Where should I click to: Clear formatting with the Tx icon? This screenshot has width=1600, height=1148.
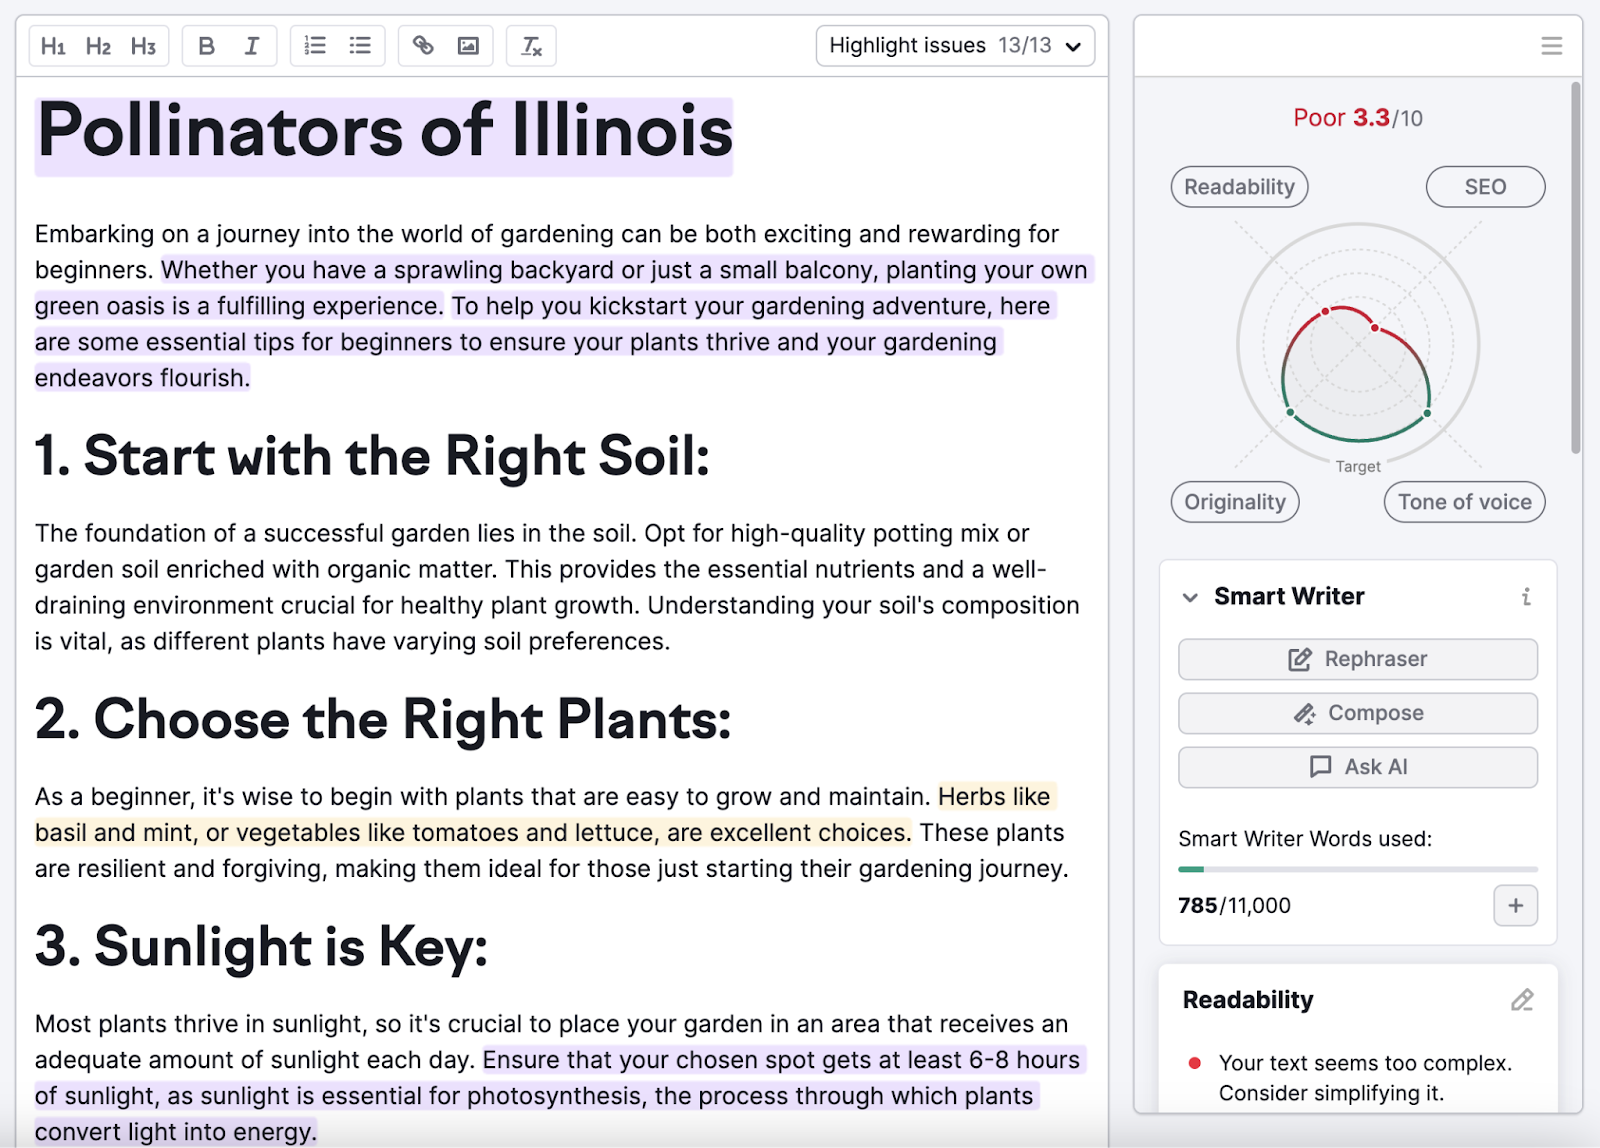coord(531,45)
